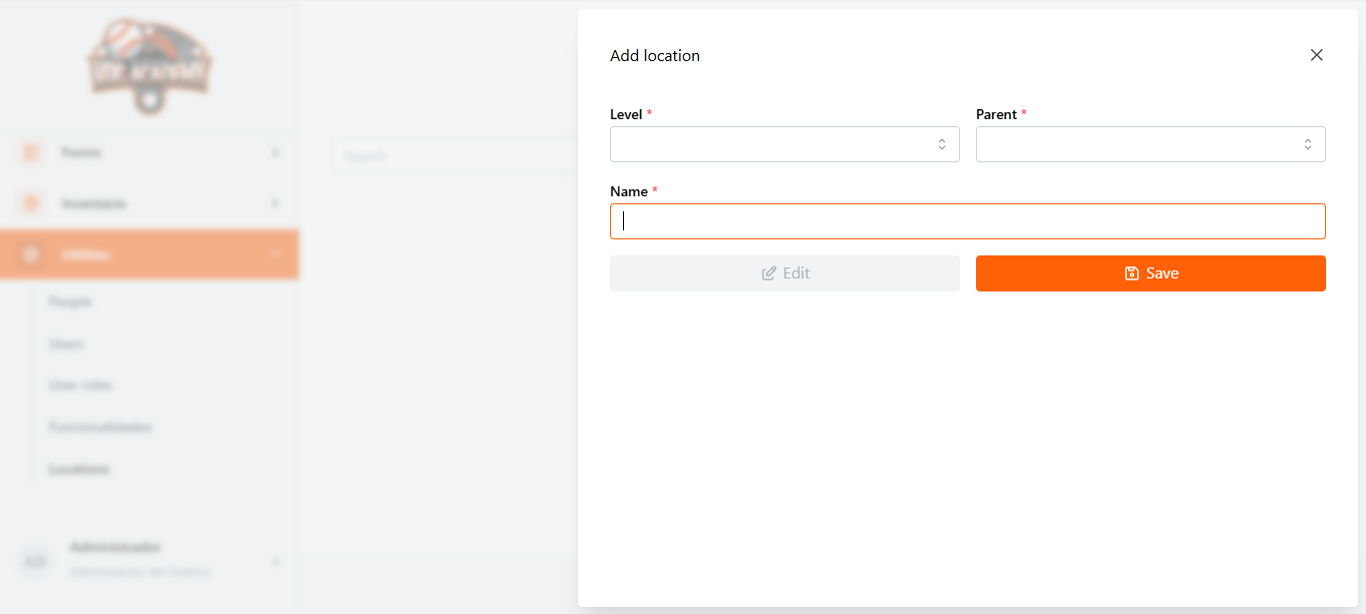This screenshot has height=614, width=1366.
Task: Collapse the Utilities sidebar section
Action: 149,254
